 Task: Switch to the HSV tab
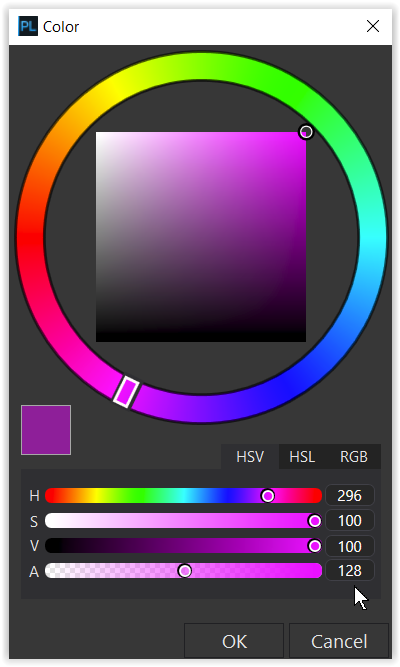250,457
